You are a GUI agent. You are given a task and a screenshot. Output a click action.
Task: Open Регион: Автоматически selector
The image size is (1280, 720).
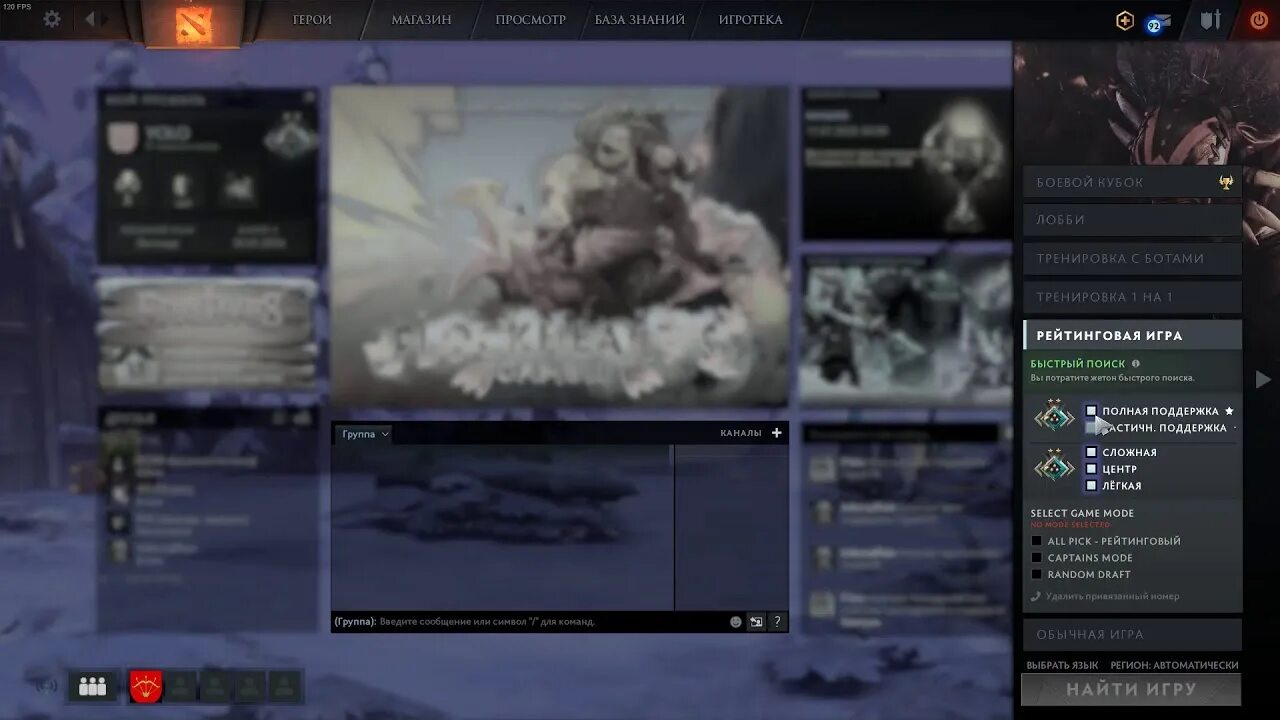tap(1174, 665)
